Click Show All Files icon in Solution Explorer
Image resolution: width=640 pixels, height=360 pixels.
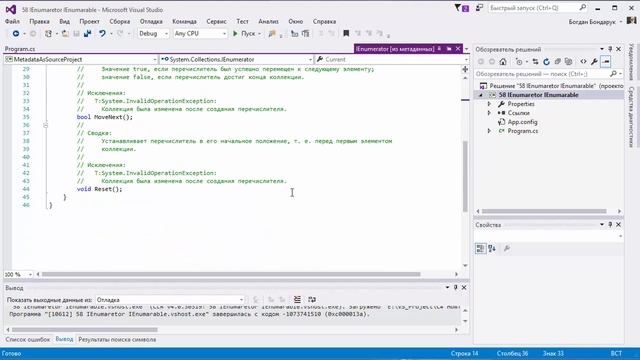tap(568, 62)
